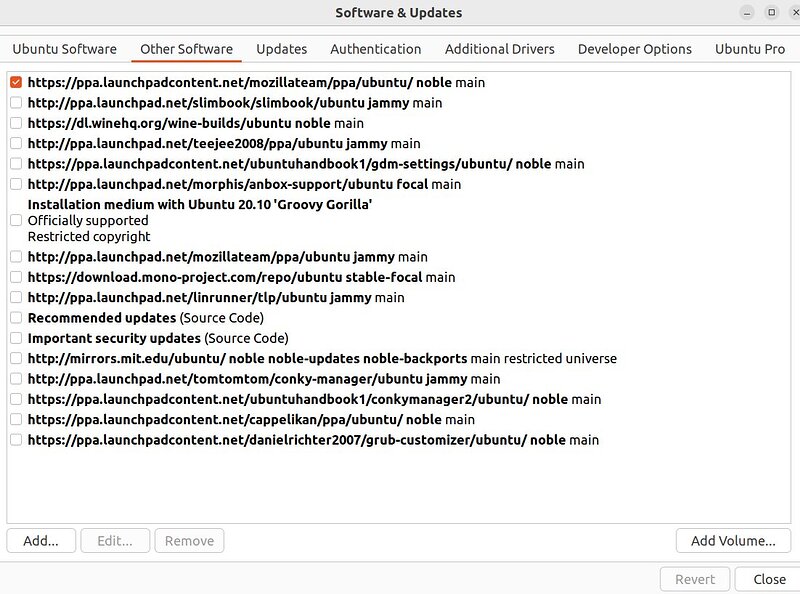This screenshot has width=800, height=594.
Task: Select the teejee2008/ppa/ubuntu jammy row text
Action: 224,143
